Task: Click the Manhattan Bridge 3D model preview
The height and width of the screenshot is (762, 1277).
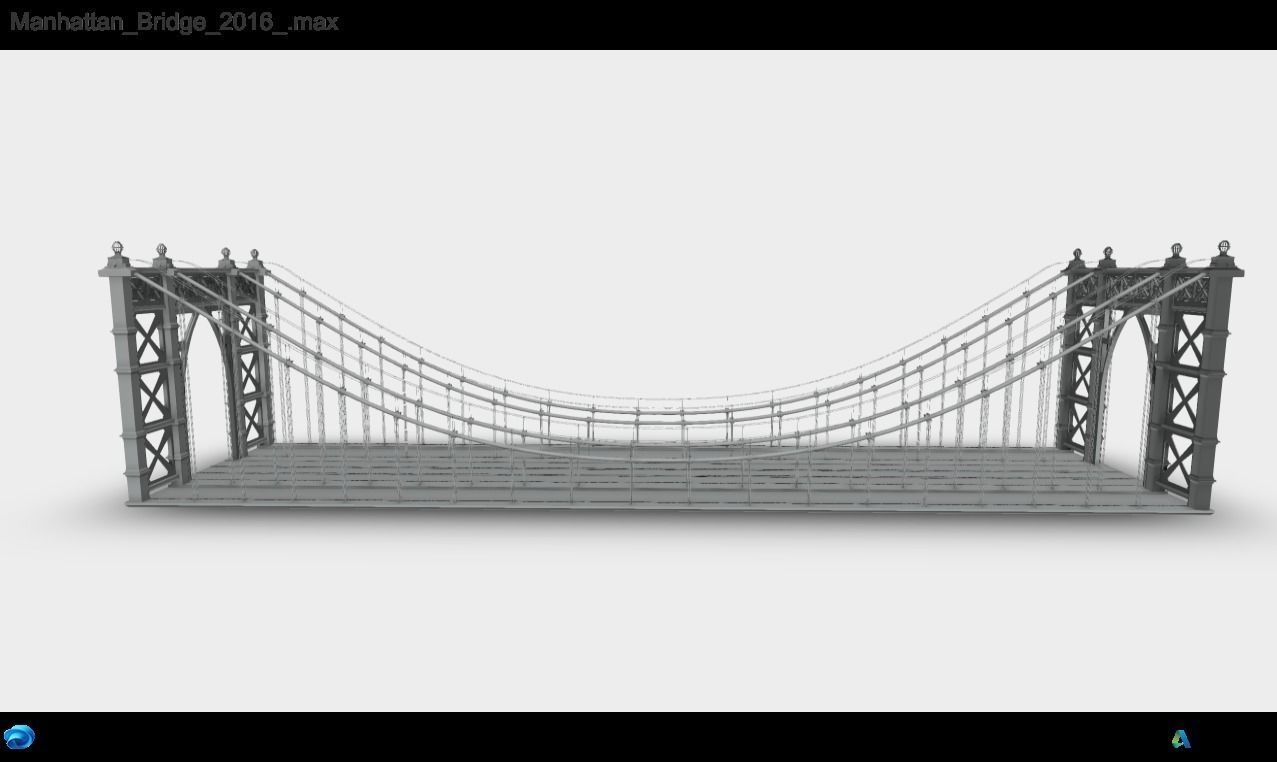Action: (671, 378)
